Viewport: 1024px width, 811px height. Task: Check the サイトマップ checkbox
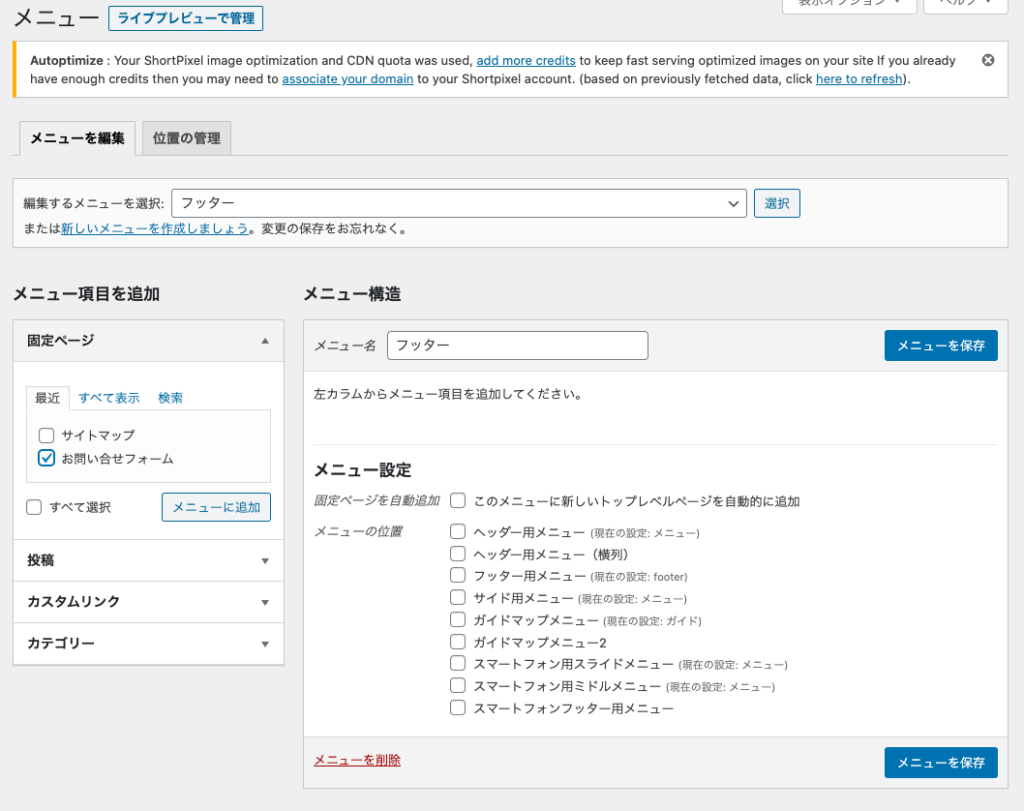tap(45, 435)
